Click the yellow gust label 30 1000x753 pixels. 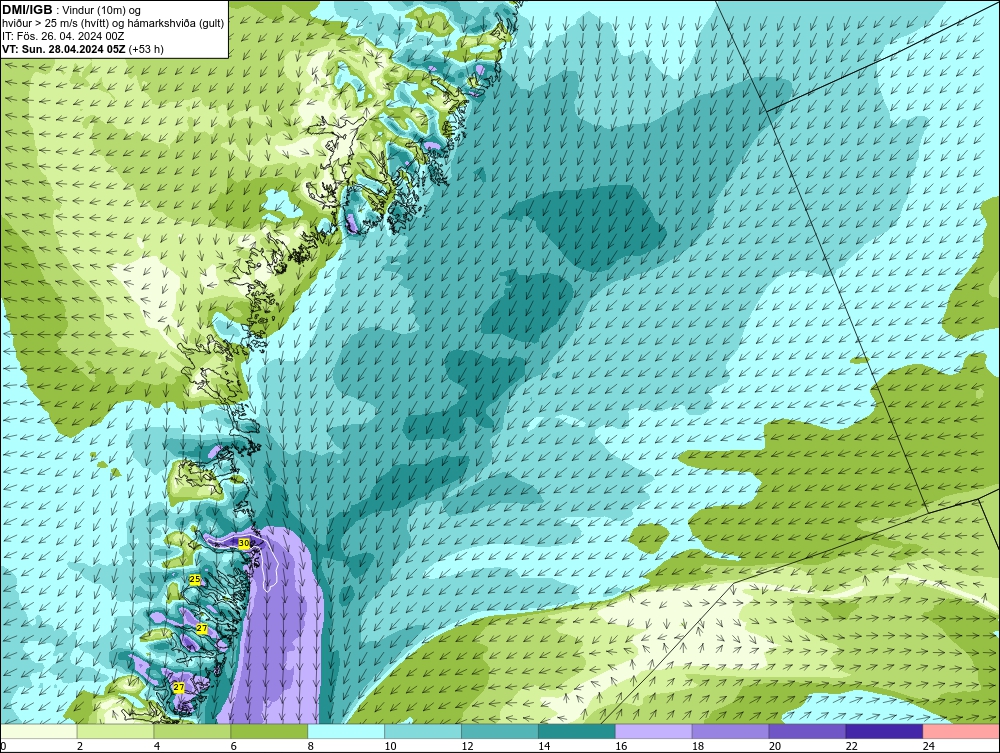244,543
